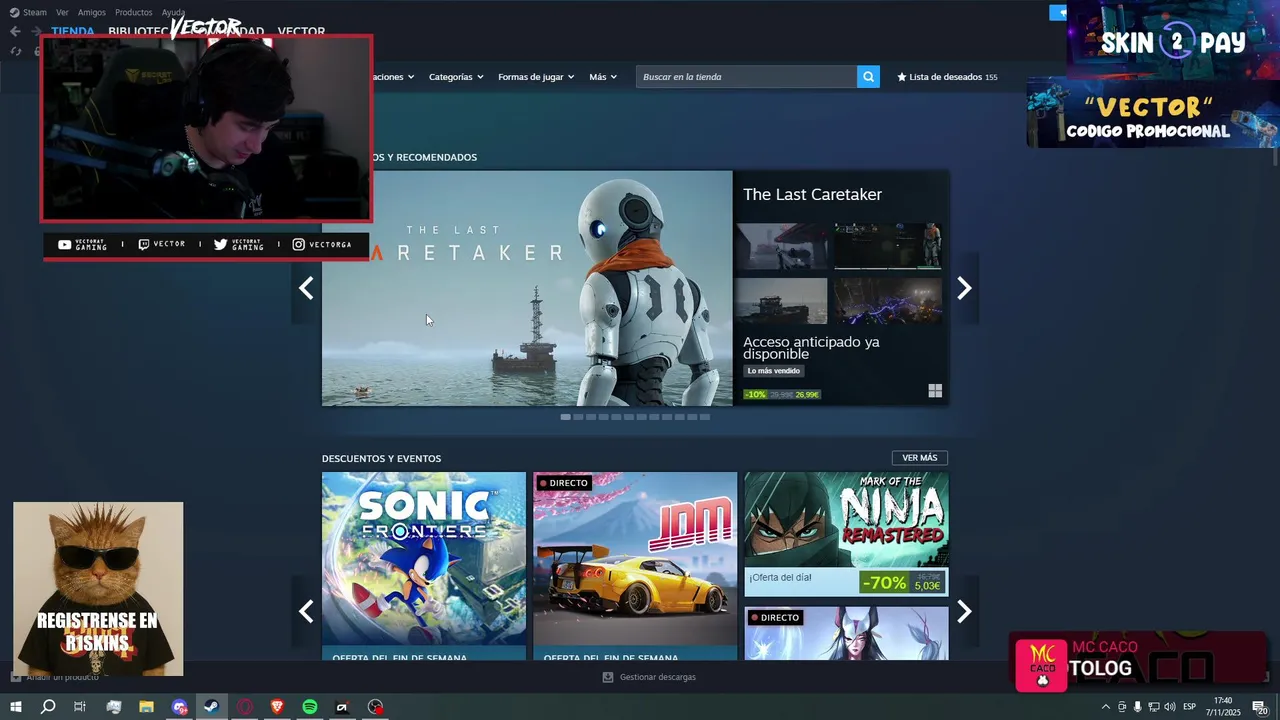Viewport: 1280px width, 720px height.
Task: Click DESCUENTOS Y EVENTOS heading
Action: tap(381, 458)
